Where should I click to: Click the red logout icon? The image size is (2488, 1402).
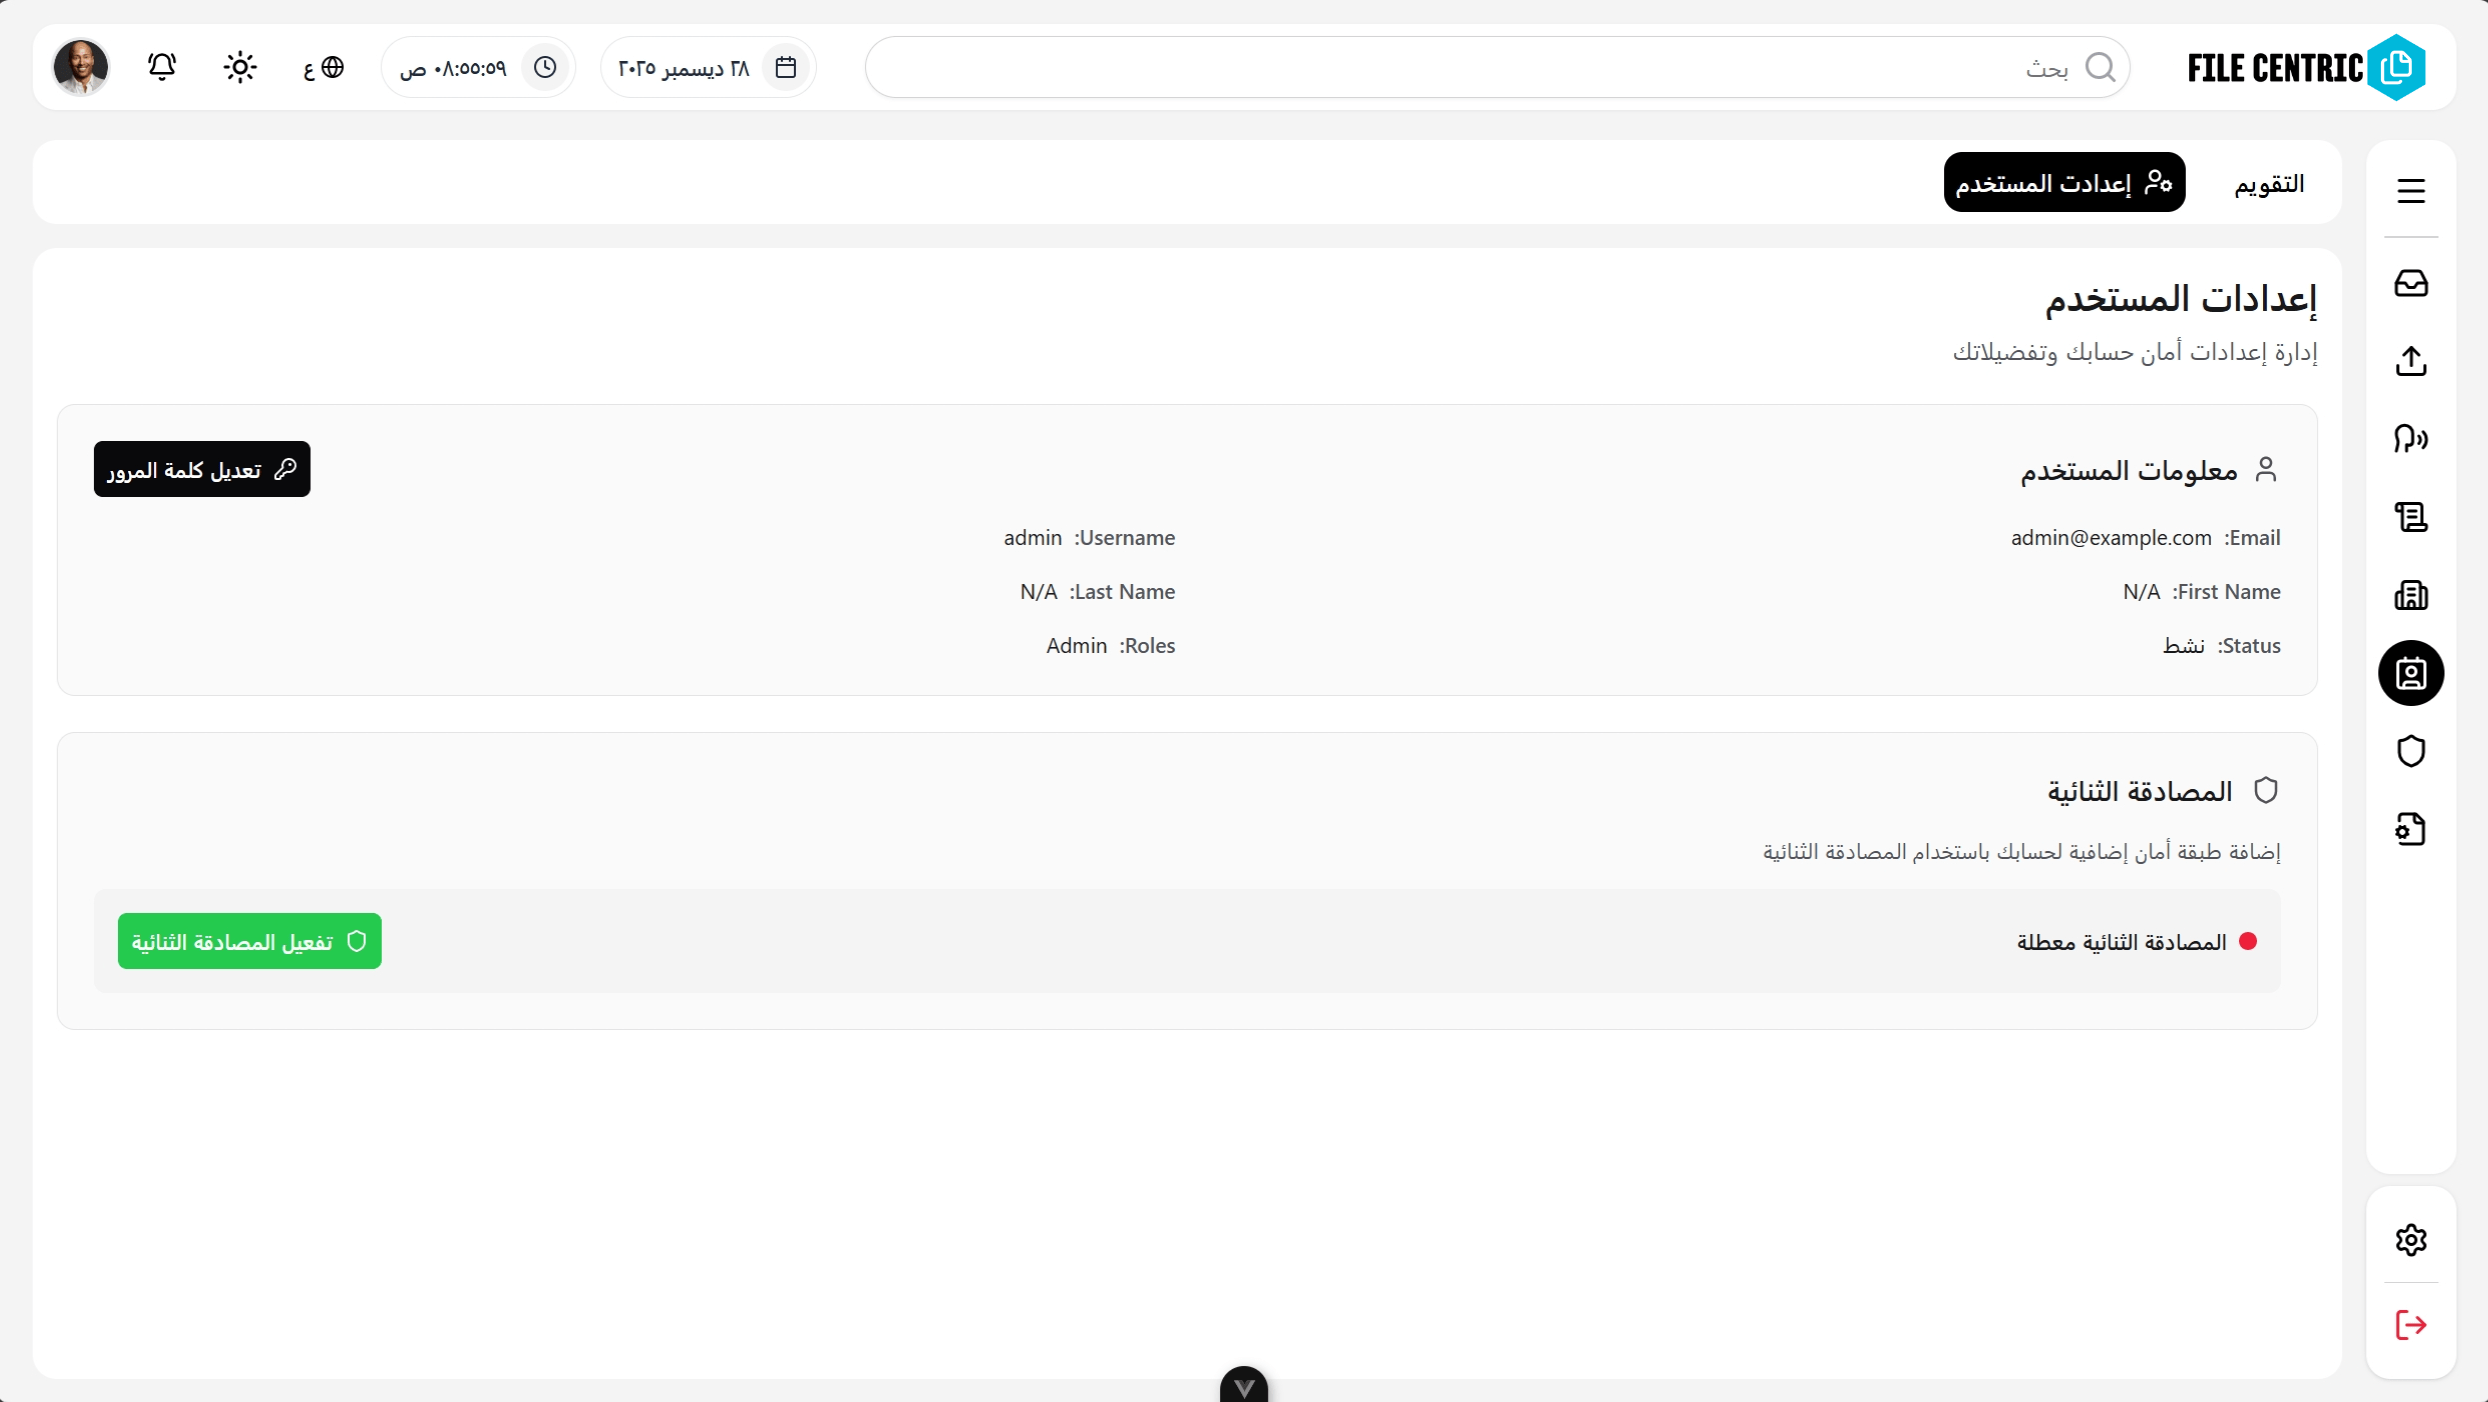[x=2410, y=1325]
